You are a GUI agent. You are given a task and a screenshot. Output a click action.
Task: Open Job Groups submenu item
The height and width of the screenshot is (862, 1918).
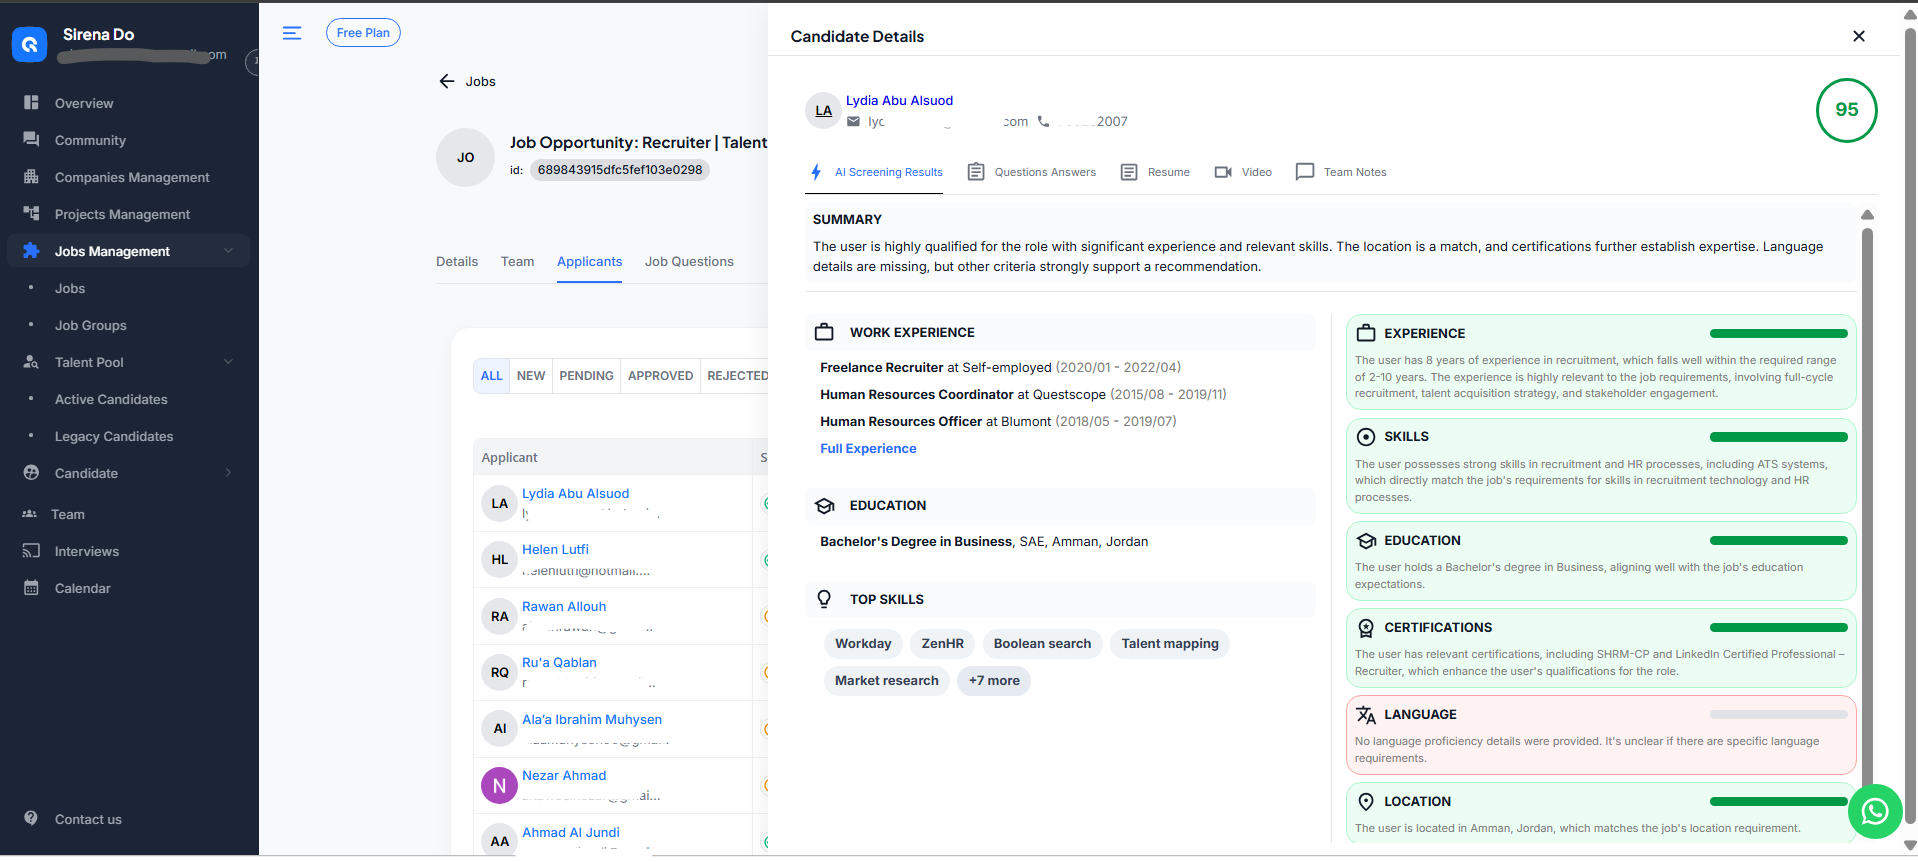91,325
